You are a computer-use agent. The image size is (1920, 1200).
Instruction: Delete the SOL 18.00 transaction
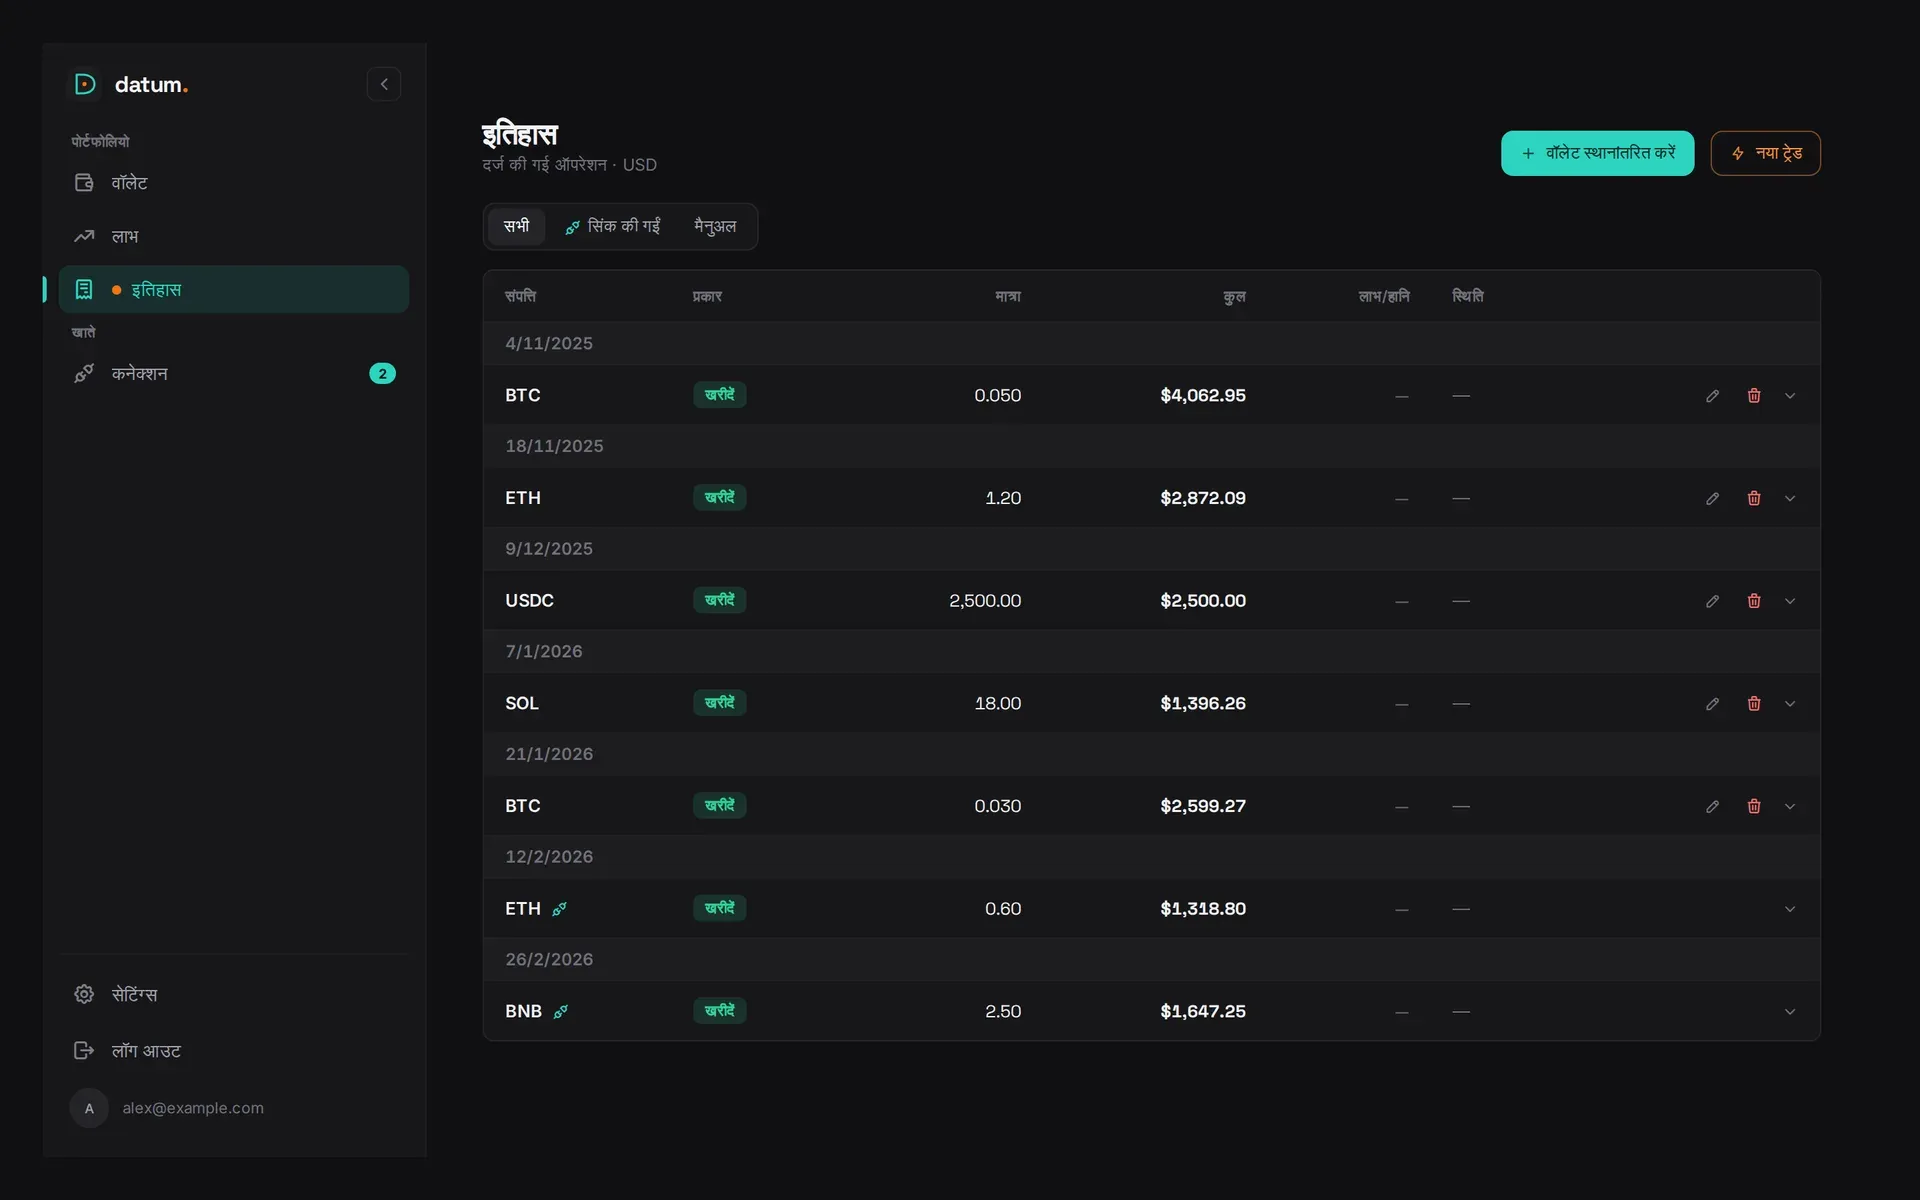pos(1754,704)
